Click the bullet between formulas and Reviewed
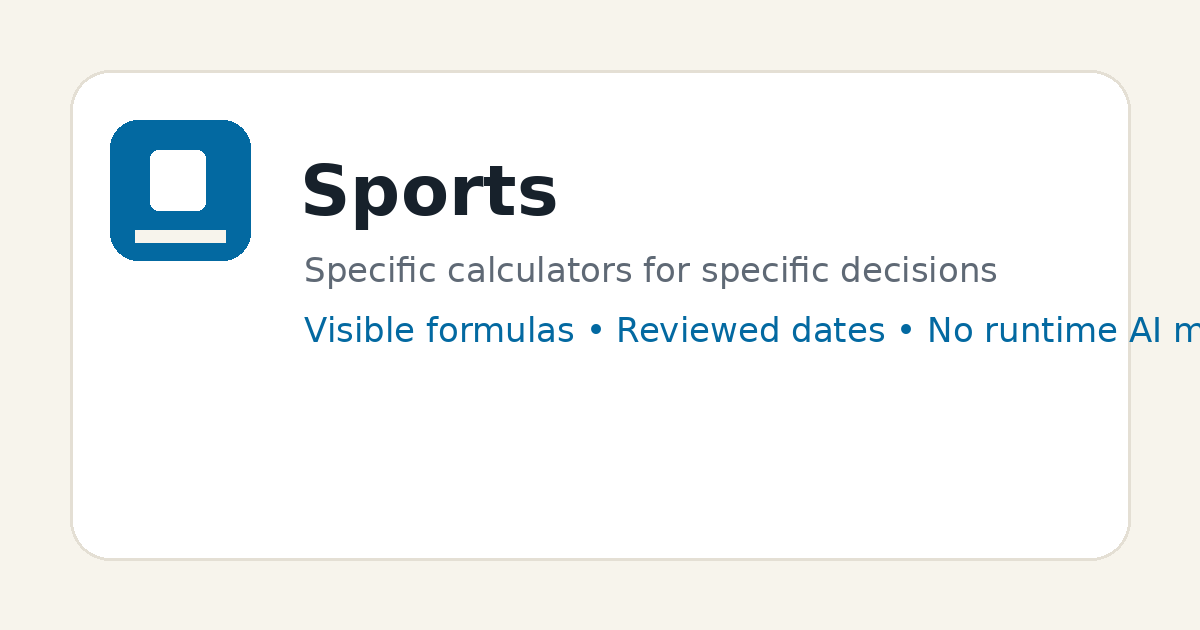1200x630 pixels. 596,331
